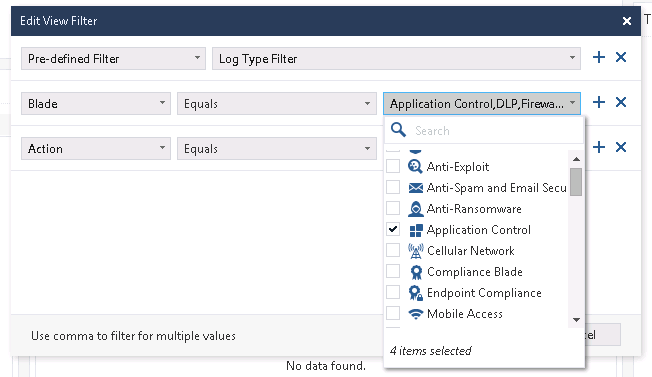The width and height of the screenshot is (652, 377).
Task: Collapse the Application Control,DLP,Firewall values dropdown
Action: click(482, 103)
